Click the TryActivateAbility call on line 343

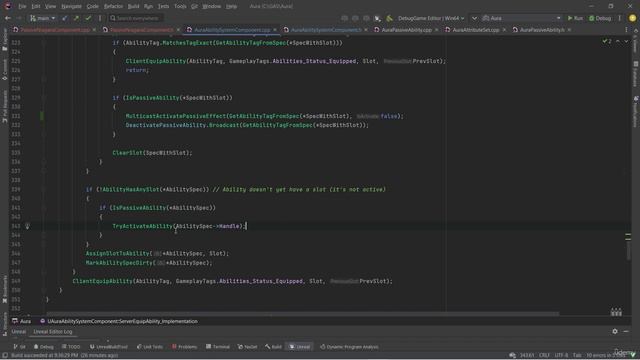[x=179, y=226]
